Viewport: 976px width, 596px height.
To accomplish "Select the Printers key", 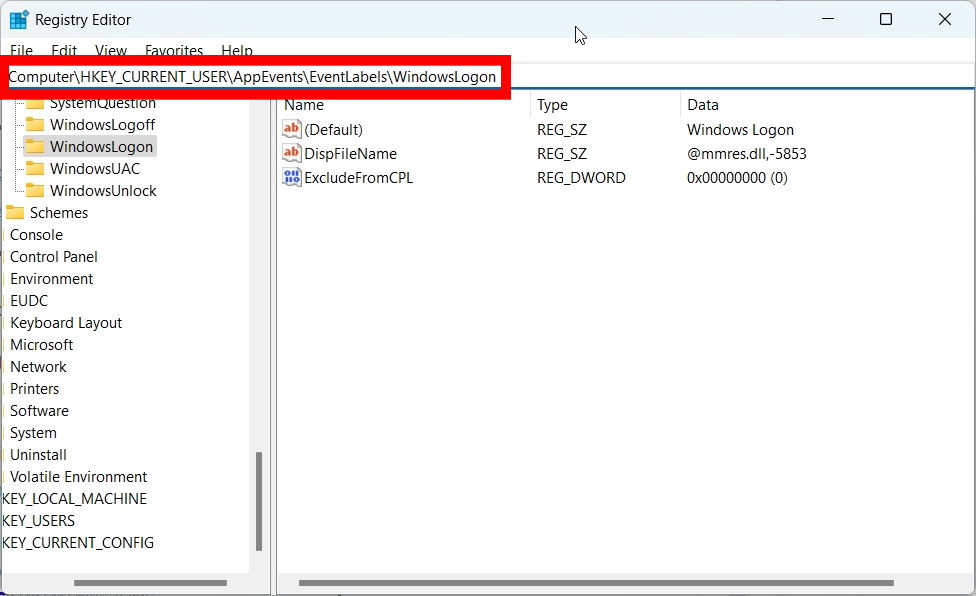I will [35, 389].
